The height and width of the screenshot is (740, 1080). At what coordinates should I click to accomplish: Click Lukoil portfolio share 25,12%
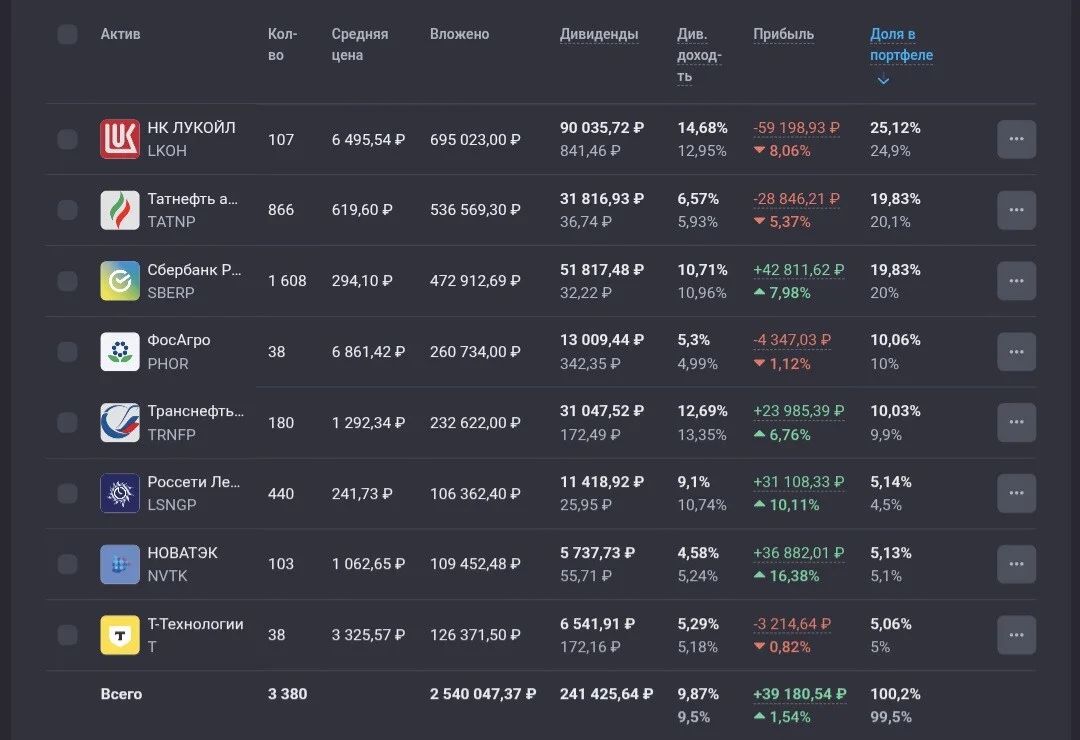(x=895, y=128)
